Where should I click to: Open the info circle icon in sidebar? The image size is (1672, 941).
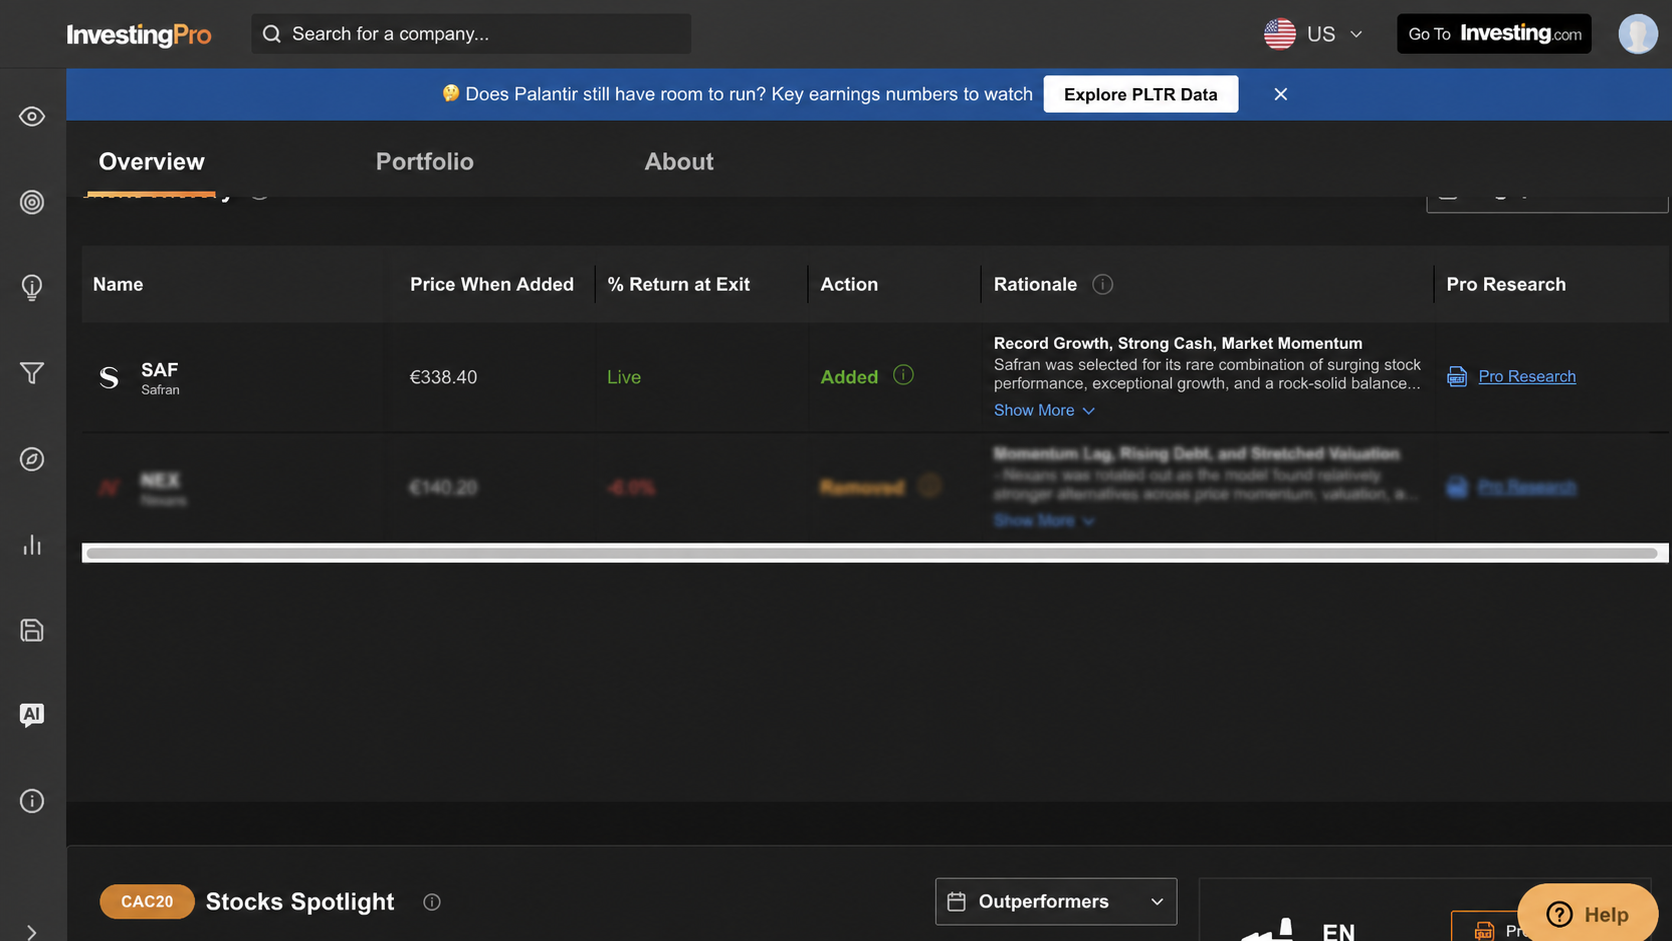tap(32, 801)
